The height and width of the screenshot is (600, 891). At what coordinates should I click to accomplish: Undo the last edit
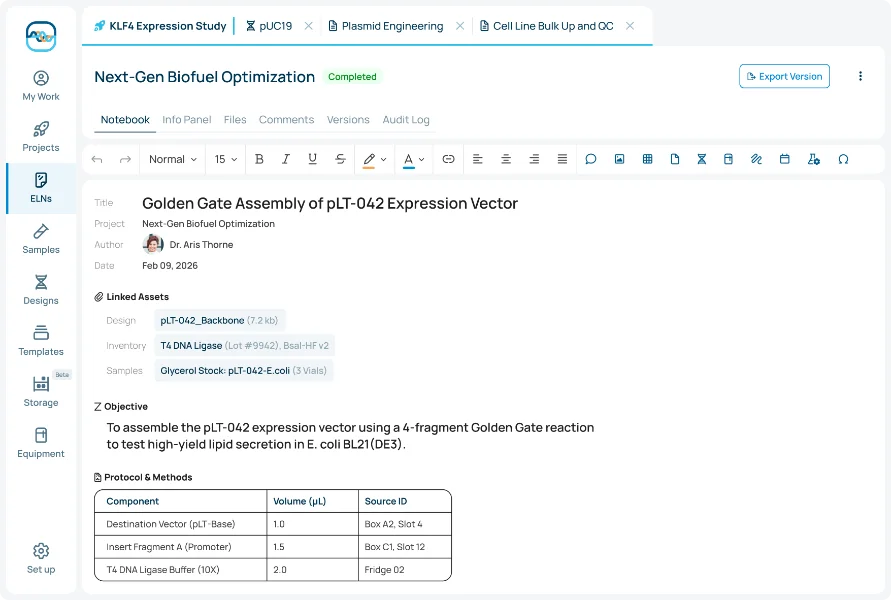(97, 160)
